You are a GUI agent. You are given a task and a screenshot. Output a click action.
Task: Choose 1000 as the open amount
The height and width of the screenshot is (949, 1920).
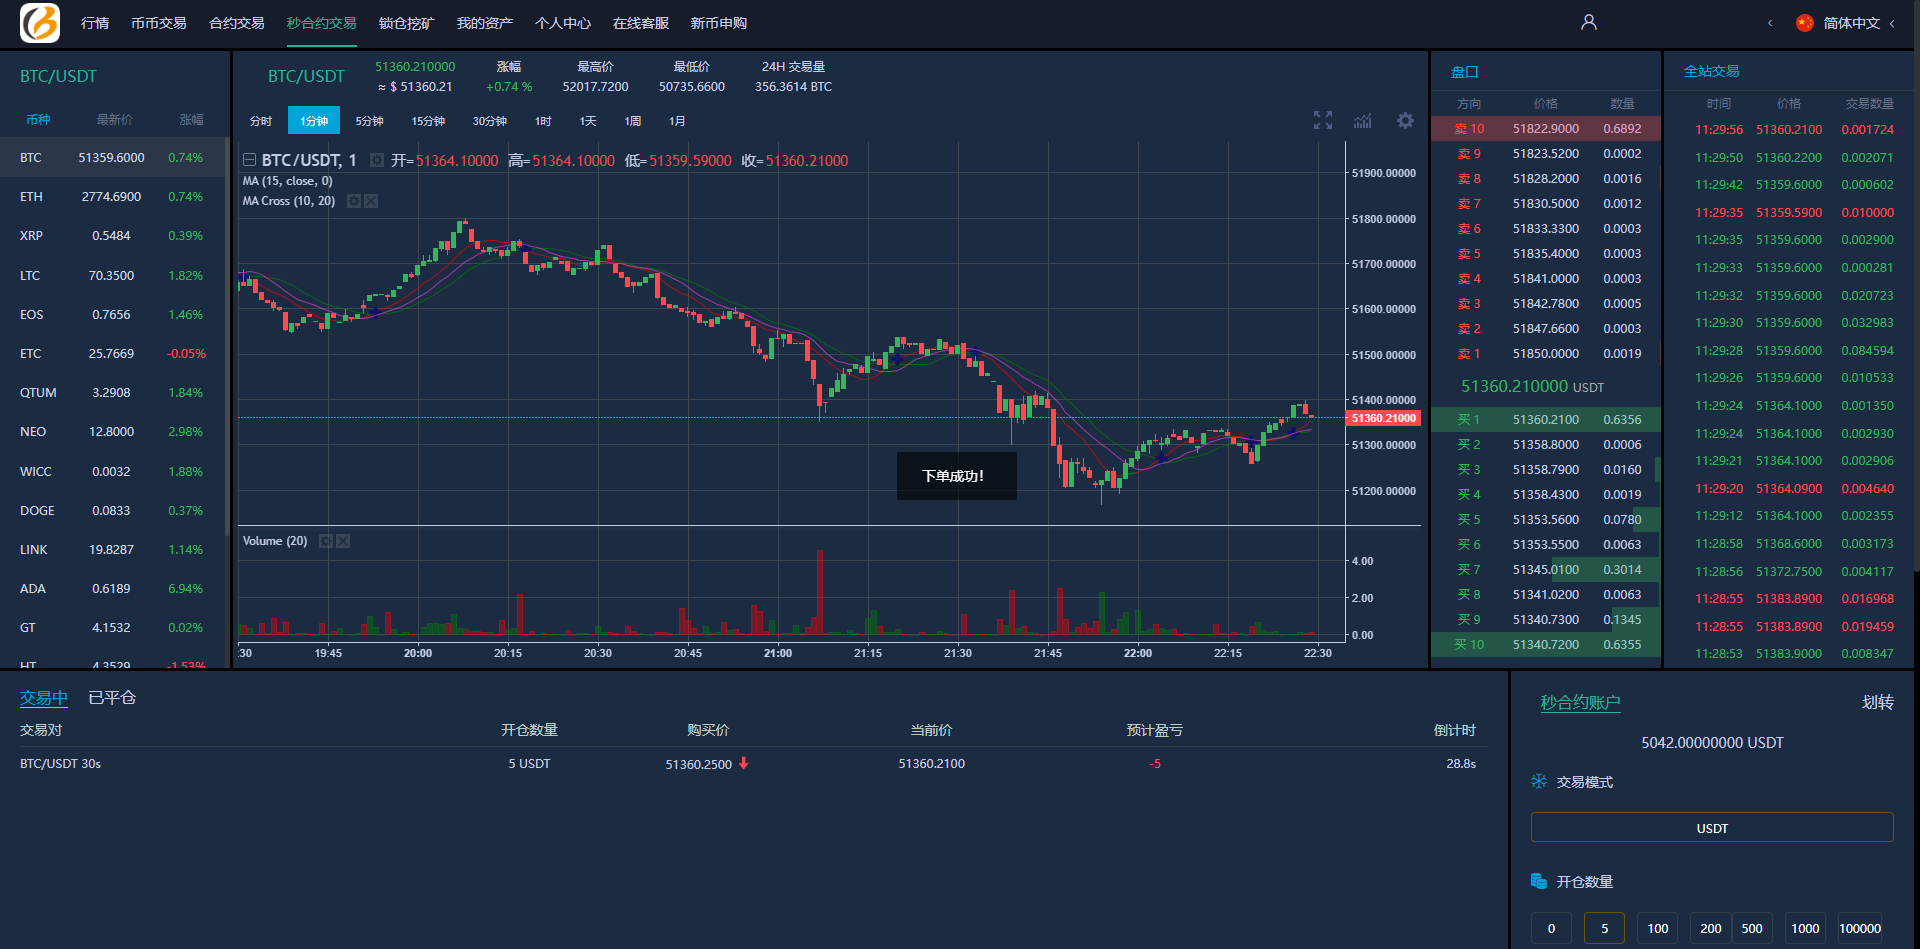tap(1804, 928)
